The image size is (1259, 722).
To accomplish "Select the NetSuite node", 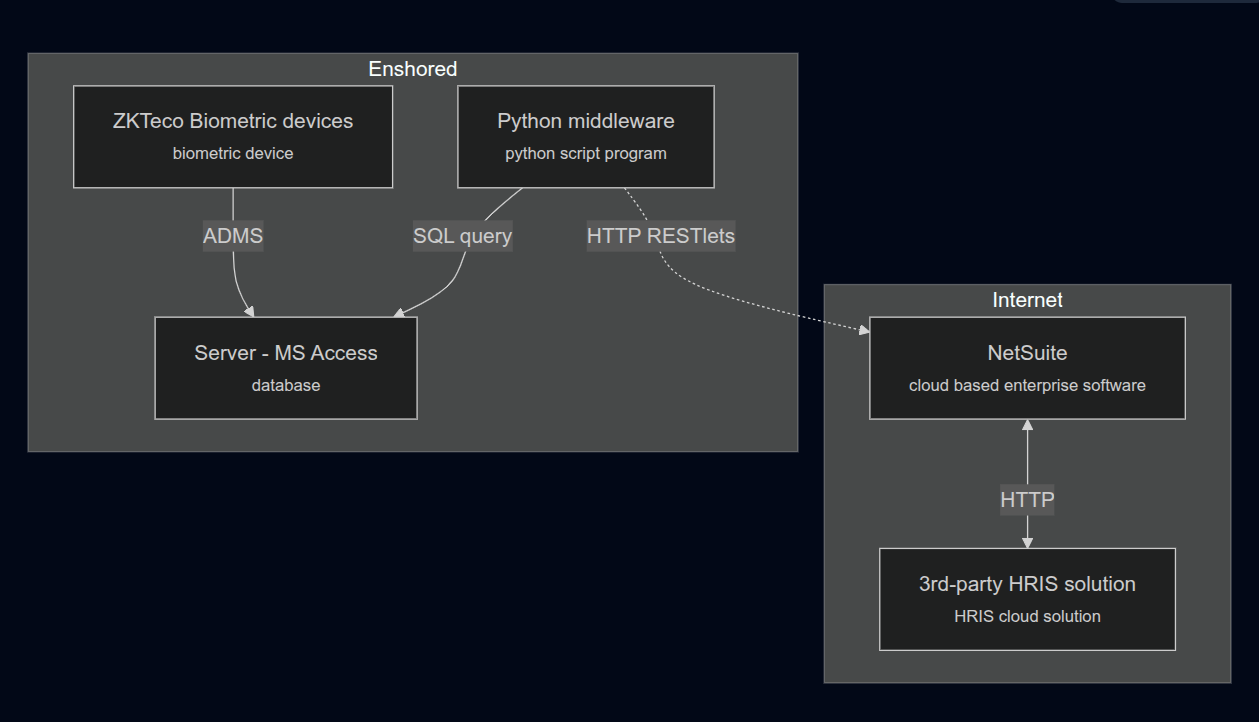I will coord(1027,368).
